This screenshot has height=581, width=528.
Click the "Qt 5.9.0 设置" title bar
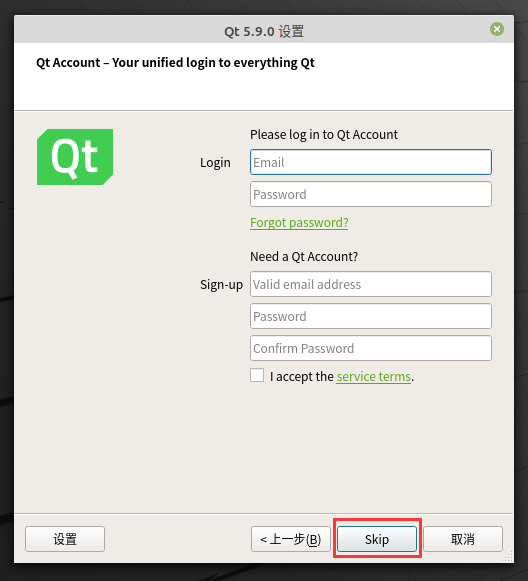pyautogui.click(x=264, y=31)
